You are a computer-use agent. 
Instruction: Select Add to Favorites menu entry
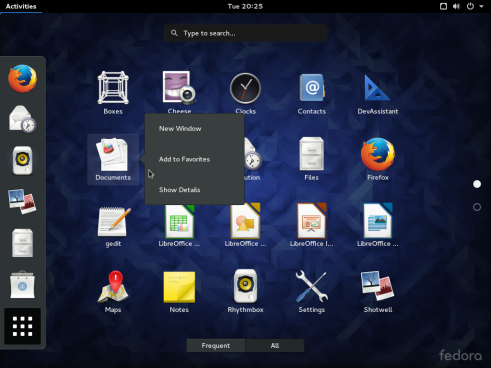click(184, 159)
